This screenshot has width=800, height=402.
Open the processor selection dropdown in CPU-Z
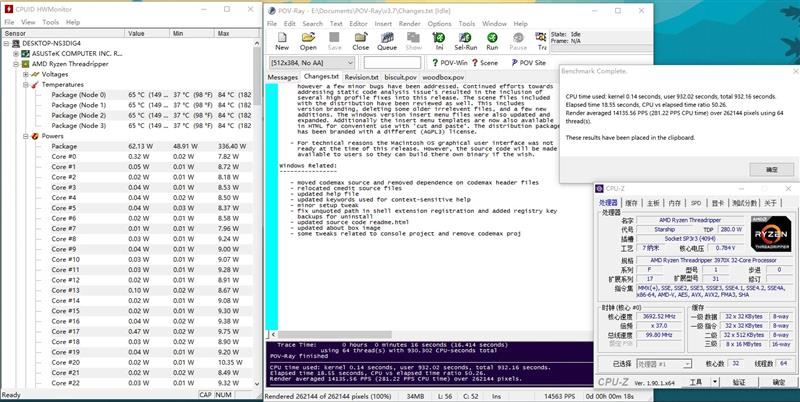point(664,364)
